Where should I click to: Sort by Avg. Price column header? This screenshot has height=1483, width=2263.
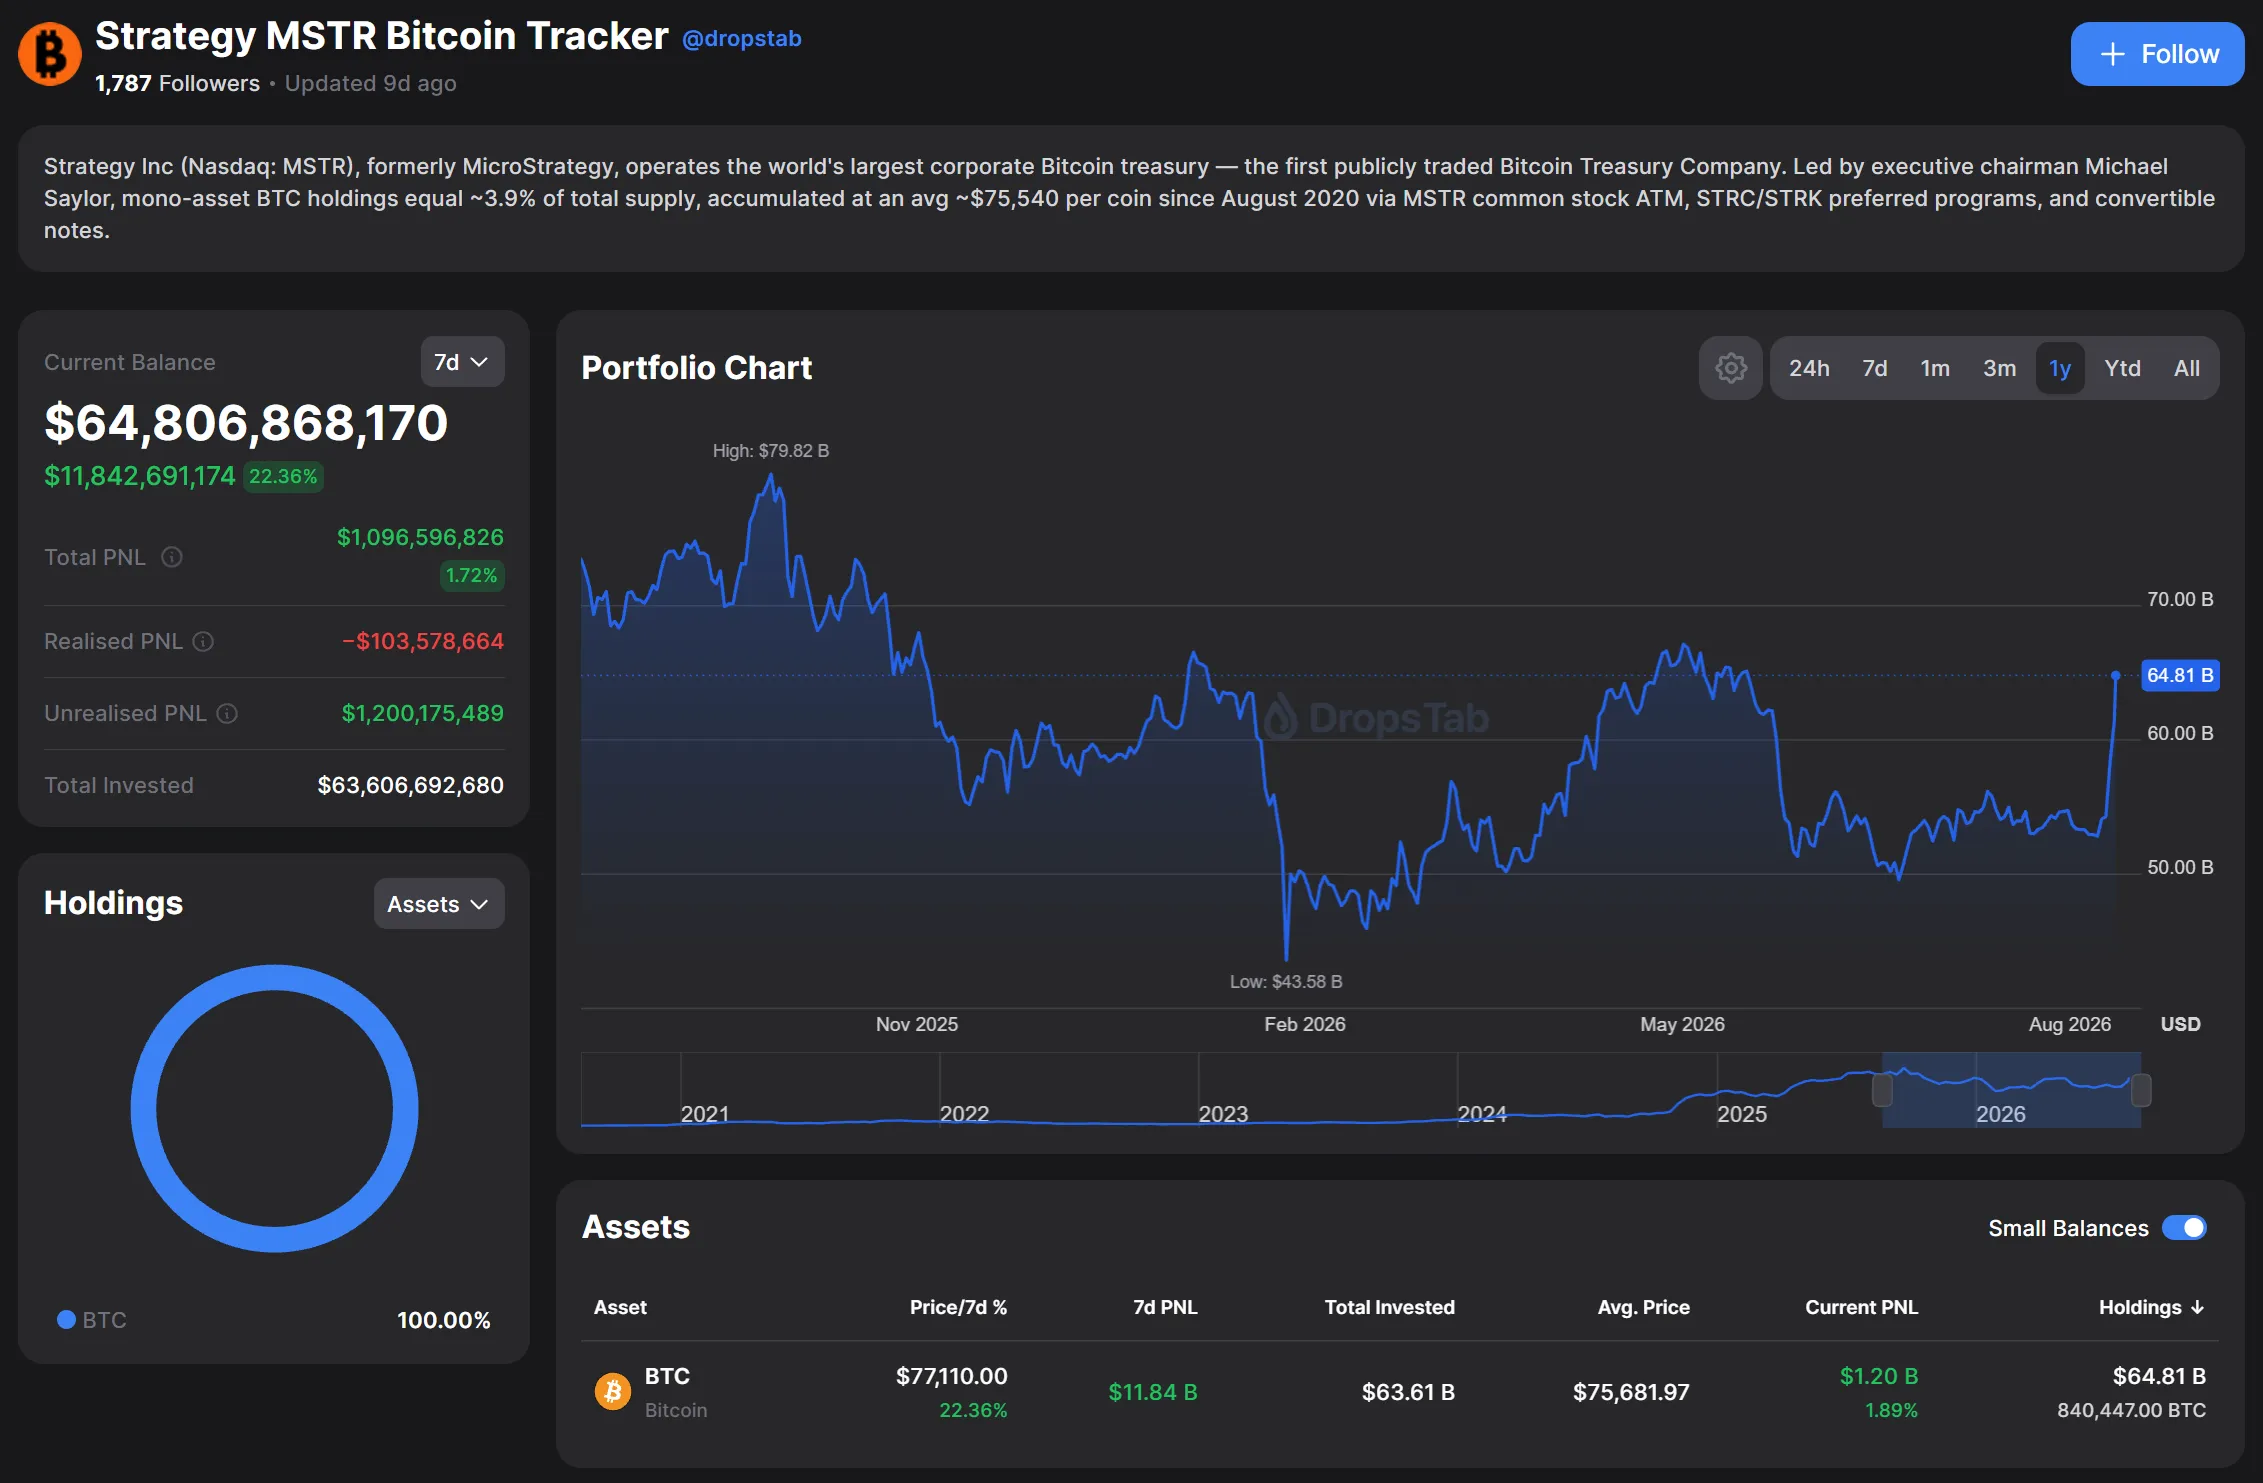1644,1307
